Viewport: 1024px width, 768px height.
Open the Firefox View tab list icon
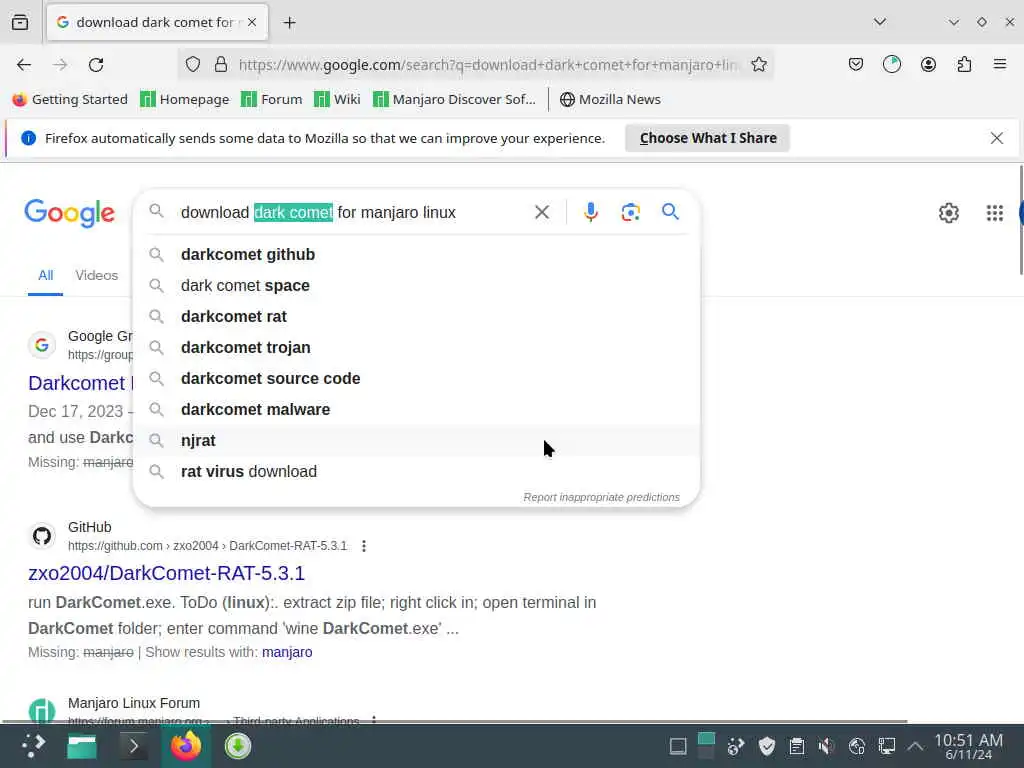20,22
